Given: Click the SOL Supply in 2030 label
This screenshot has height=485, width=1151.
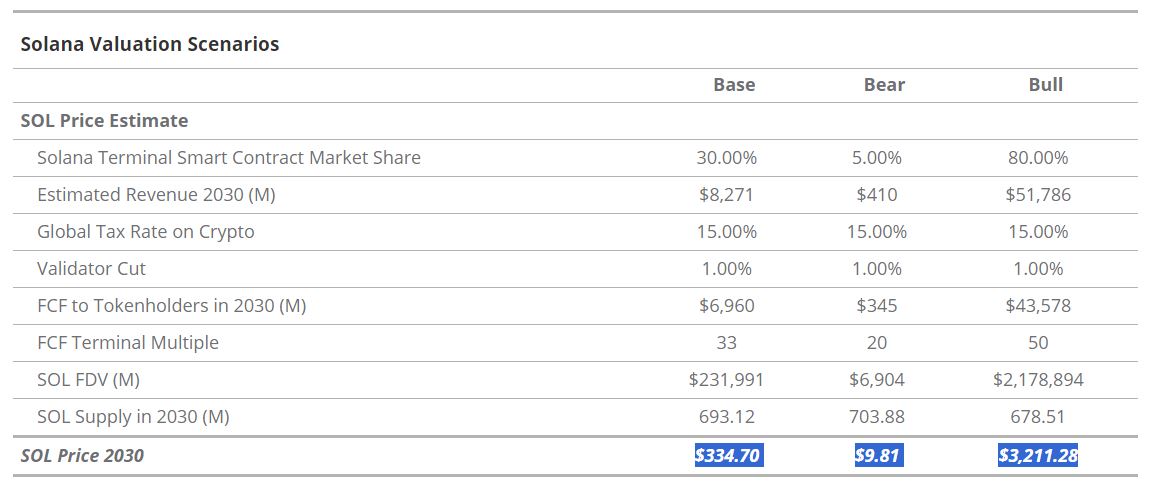Looking at the screenshot, I should 133,417.
